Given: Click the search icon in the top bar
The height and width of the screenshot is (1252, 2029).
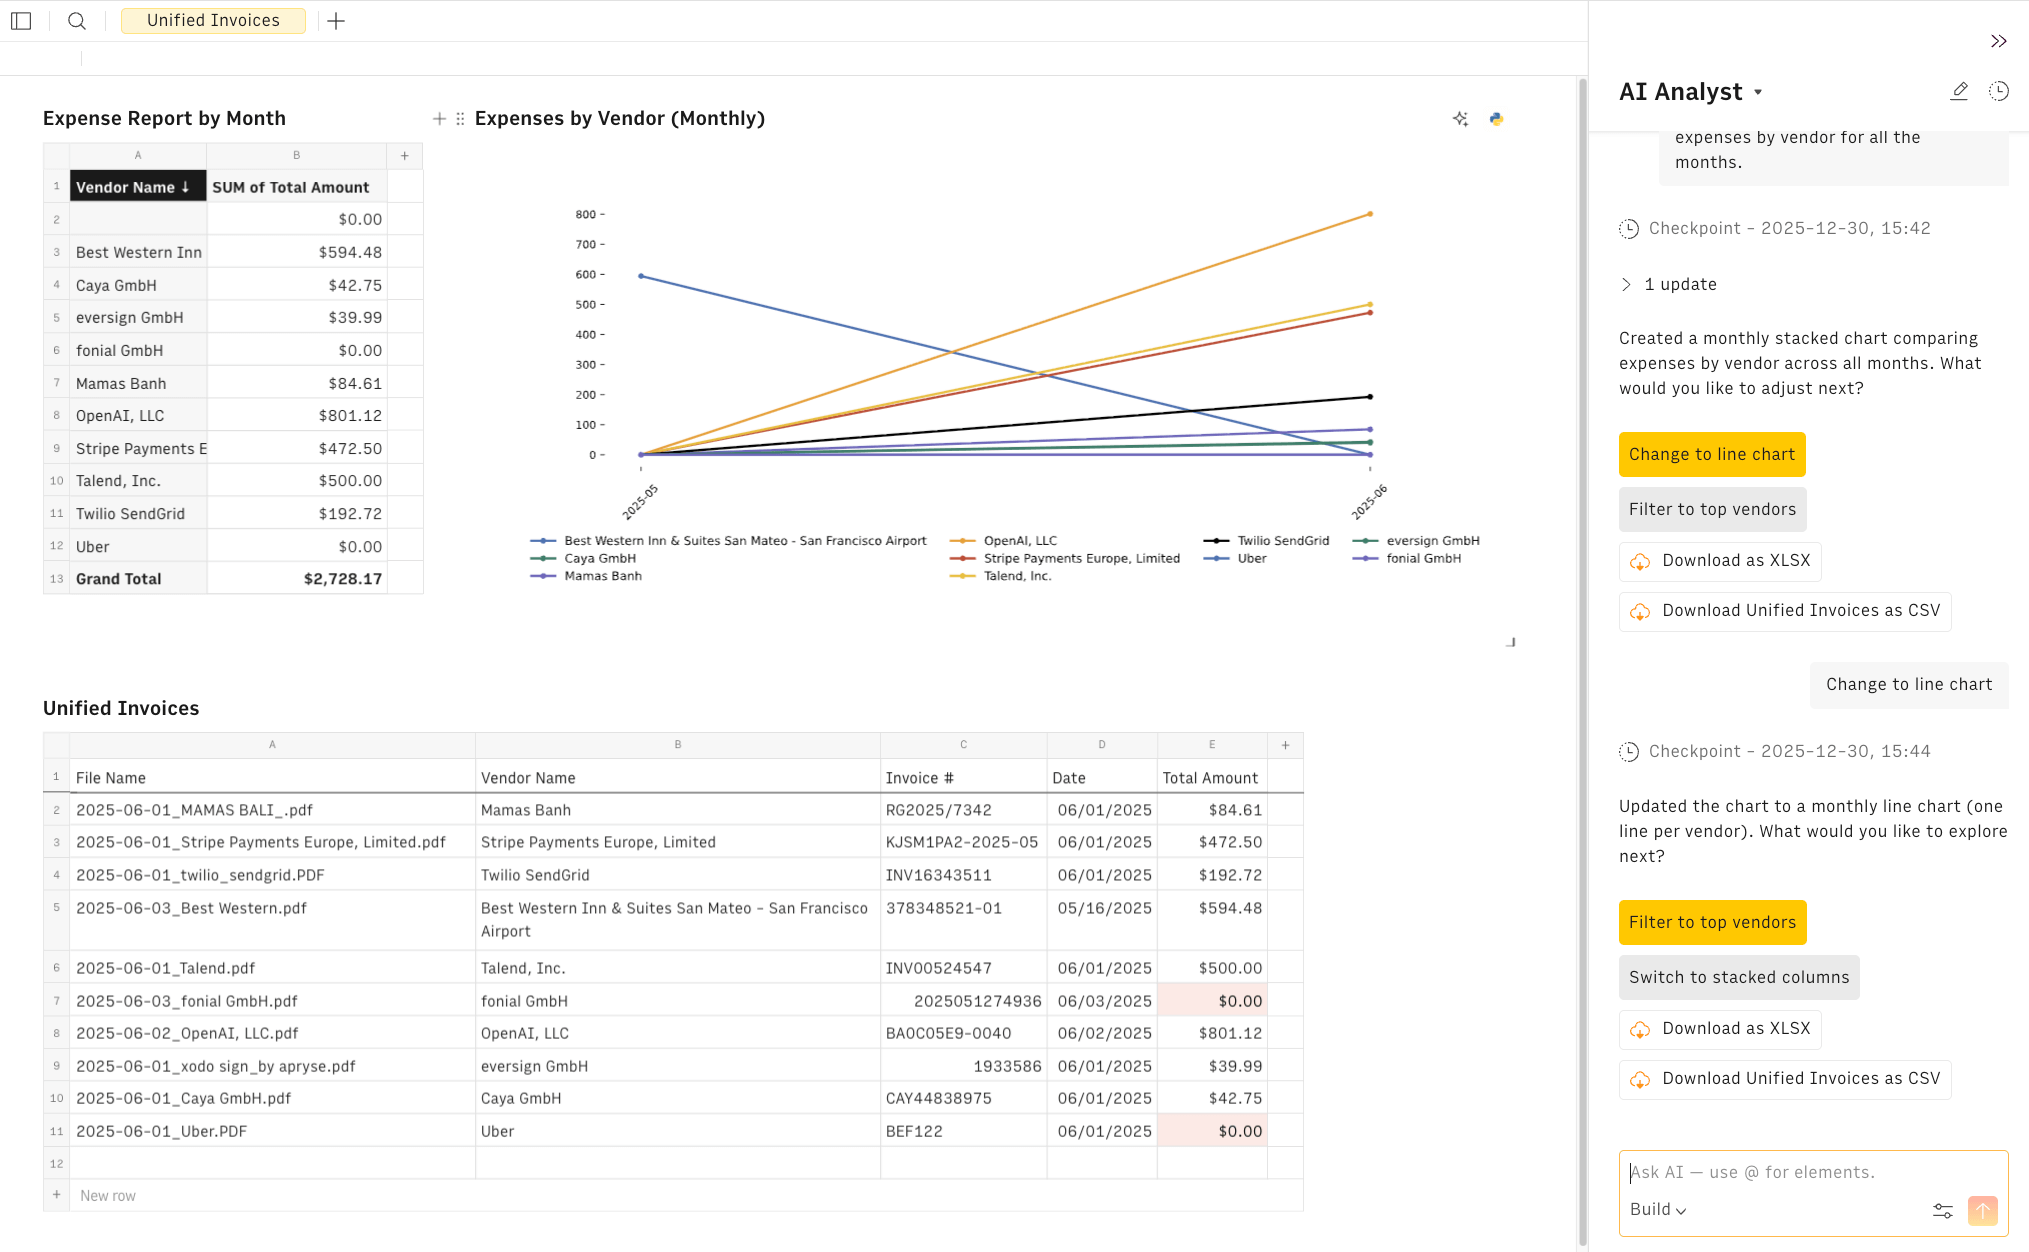Looking at the screenshot, I should (x=76, y=20).
